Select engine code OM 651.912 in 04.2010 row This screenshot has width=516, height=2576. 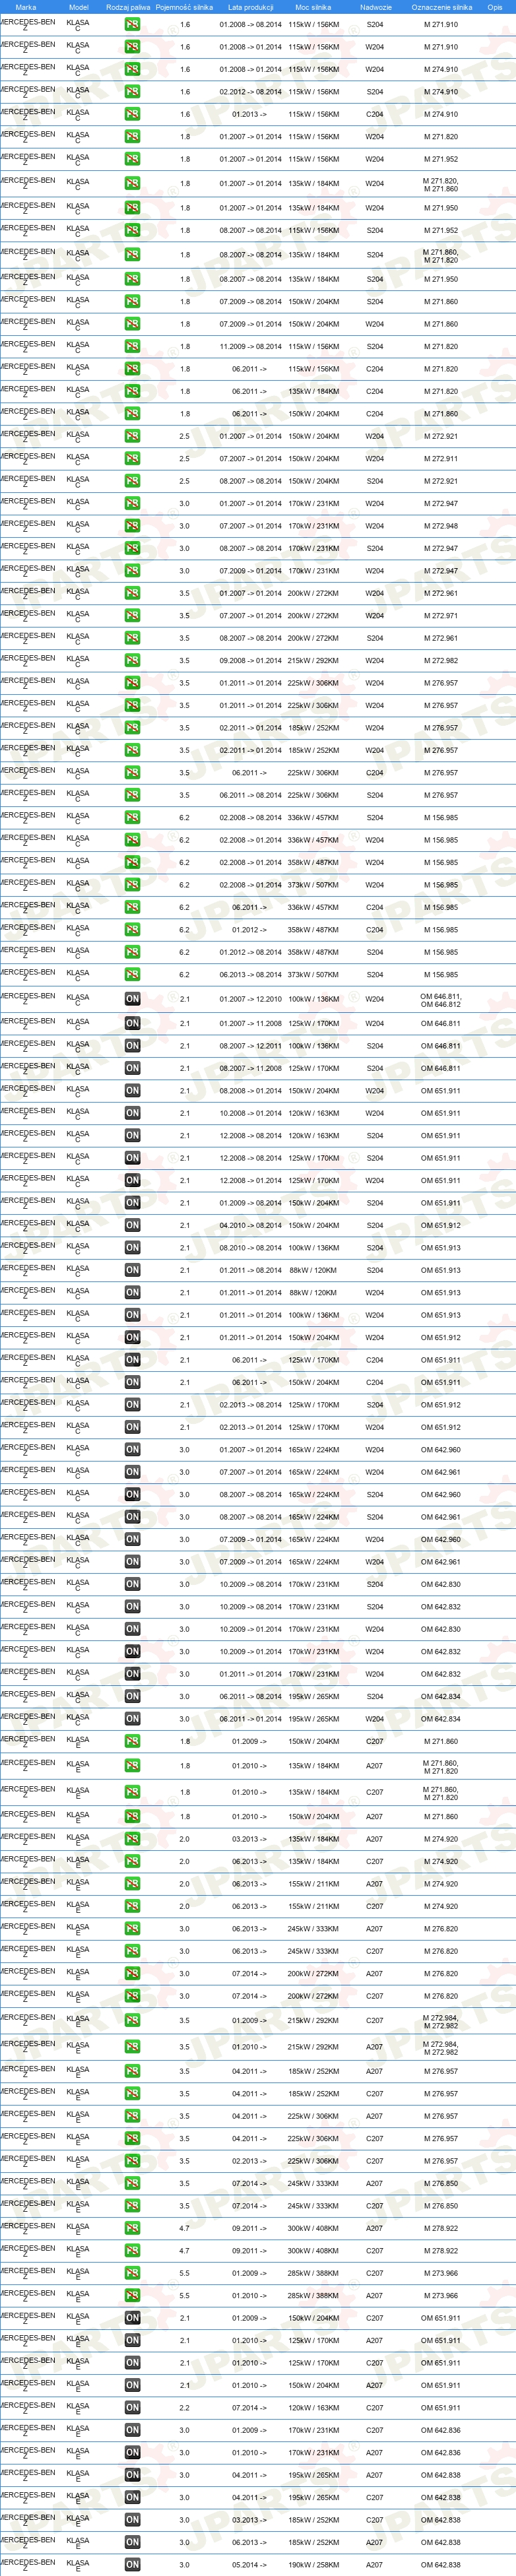click(440, 1225)
